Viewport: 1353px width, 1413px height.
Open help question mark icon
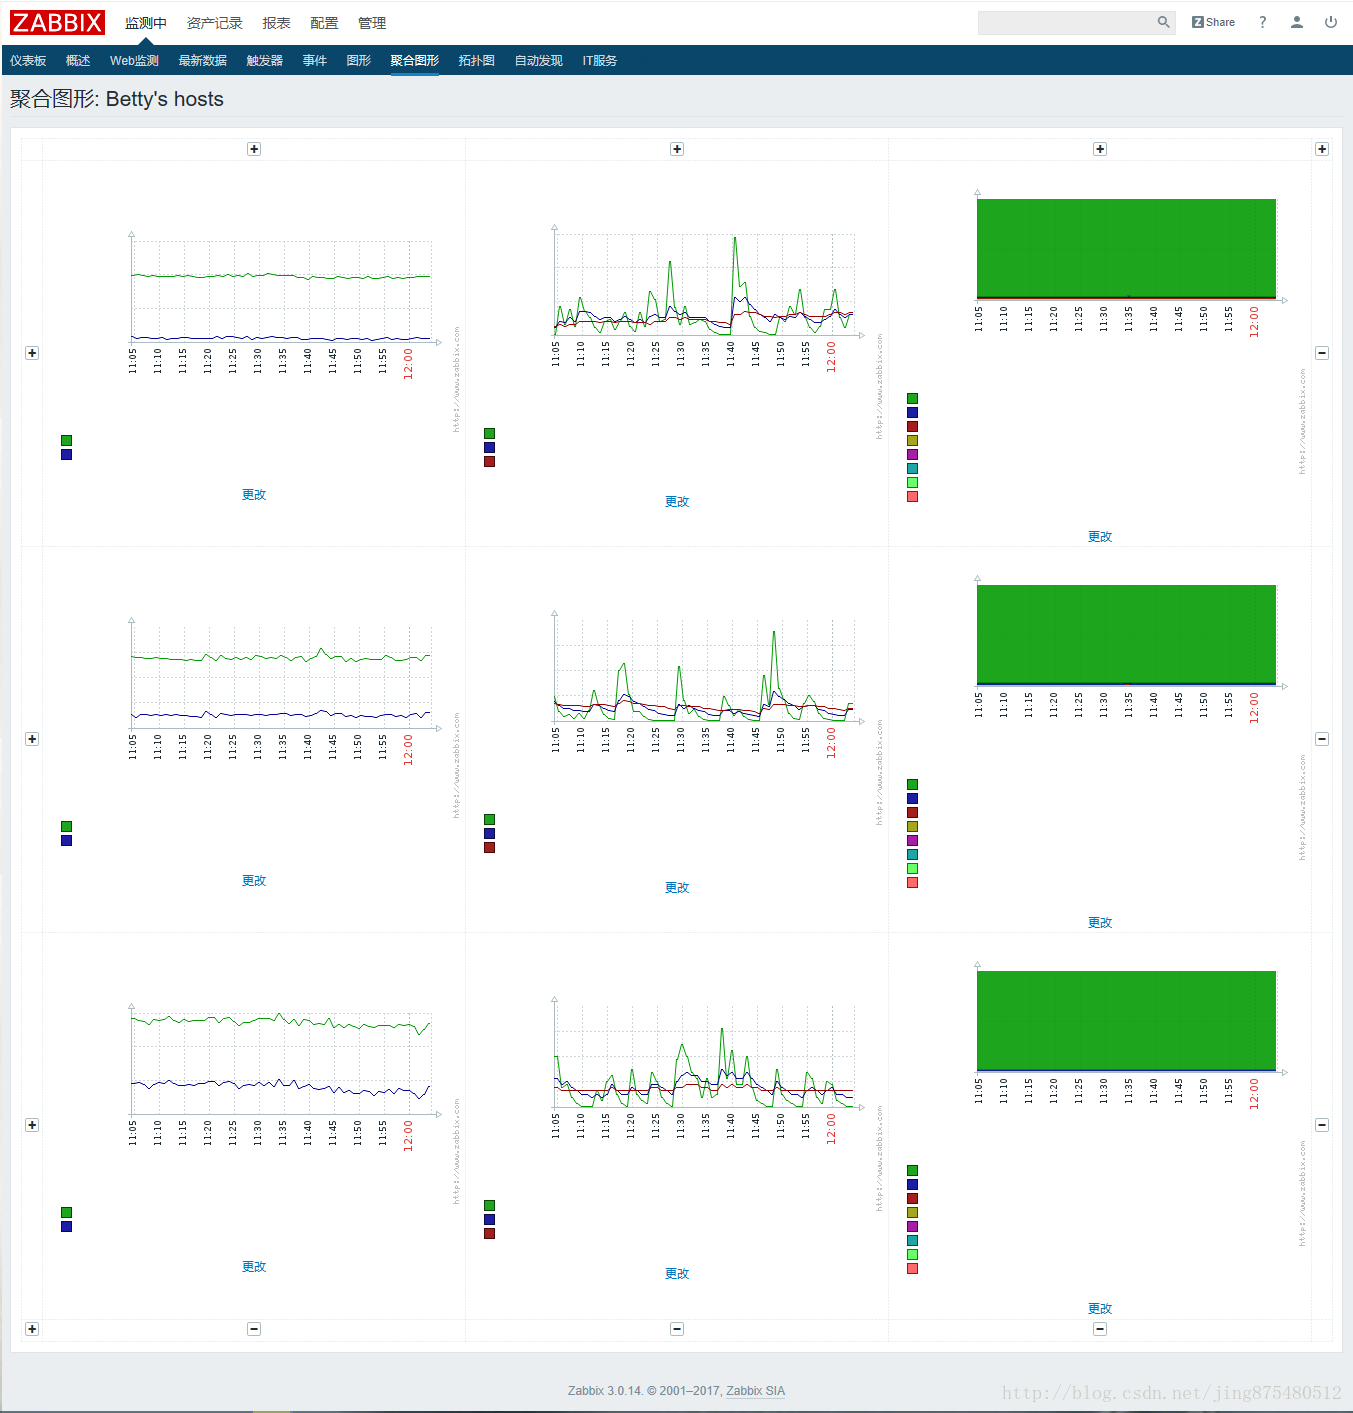coord(1263,22)
